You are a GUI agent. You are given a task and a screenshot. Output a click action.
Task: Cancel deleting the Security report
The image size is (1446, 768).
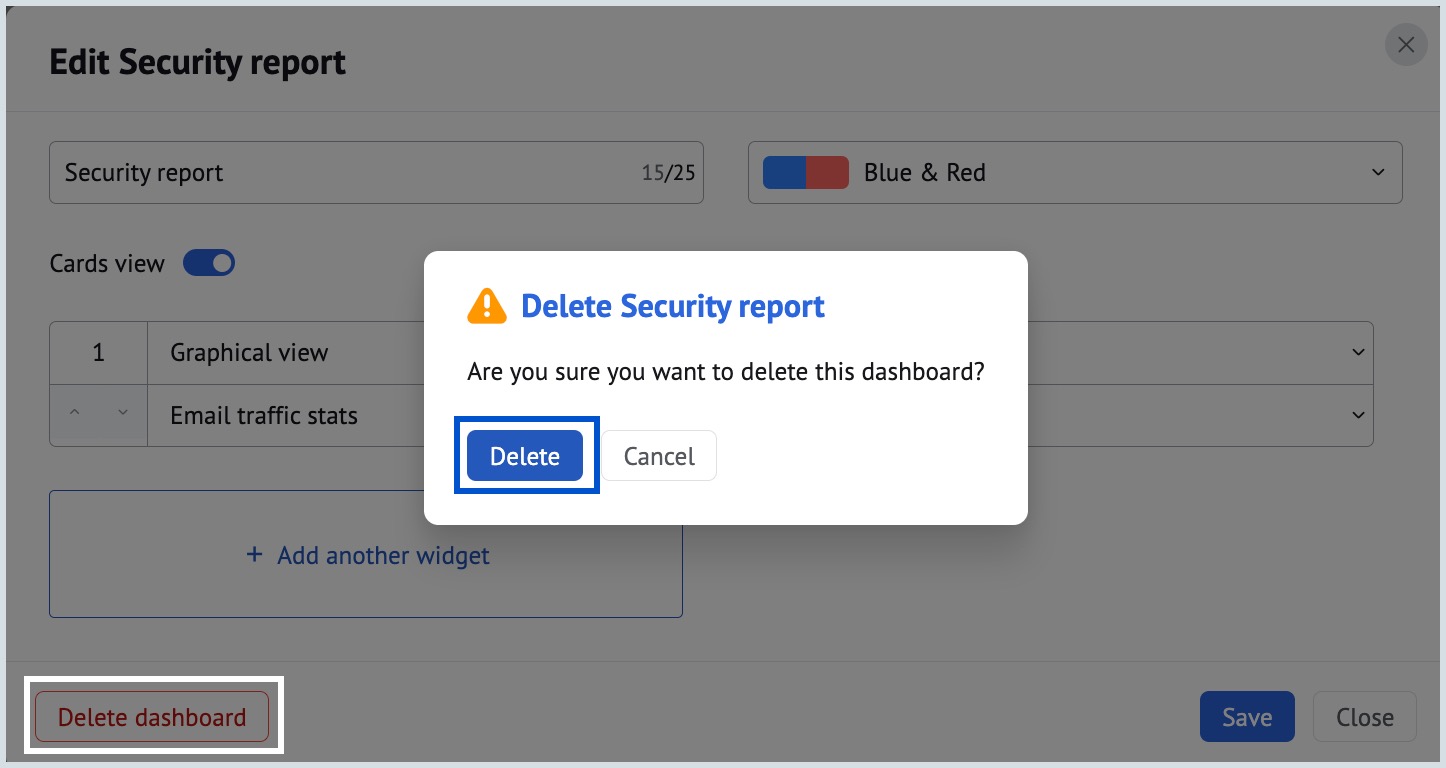coord(658,455)
